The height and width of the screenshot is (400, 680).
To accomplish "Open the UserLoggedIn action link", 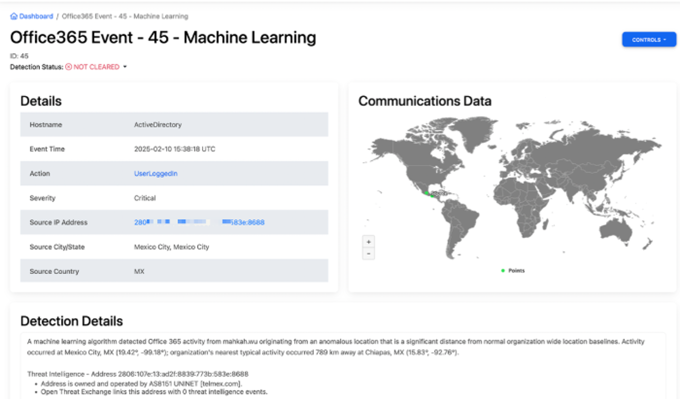I will click(x=156, y=174).
